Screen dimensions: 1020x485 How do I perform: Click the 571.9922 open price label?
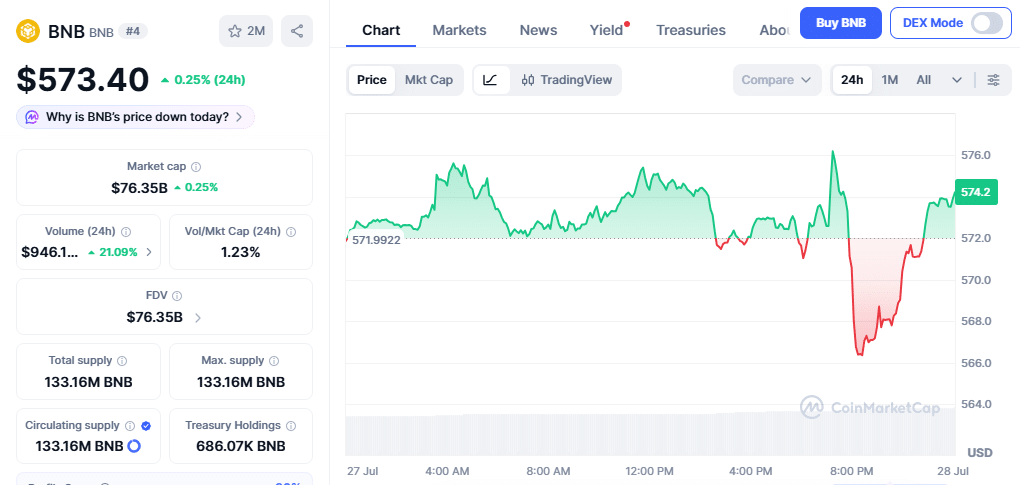coord(376,239)
